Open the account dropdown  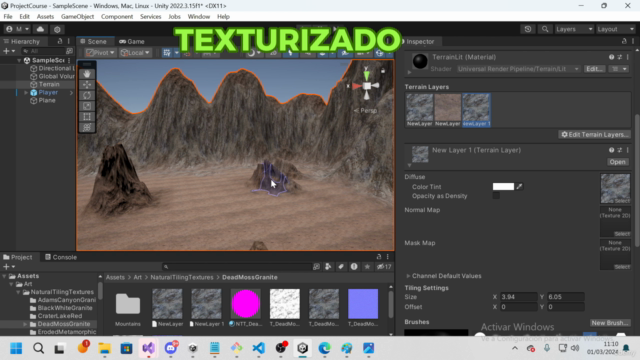point(18,29)
